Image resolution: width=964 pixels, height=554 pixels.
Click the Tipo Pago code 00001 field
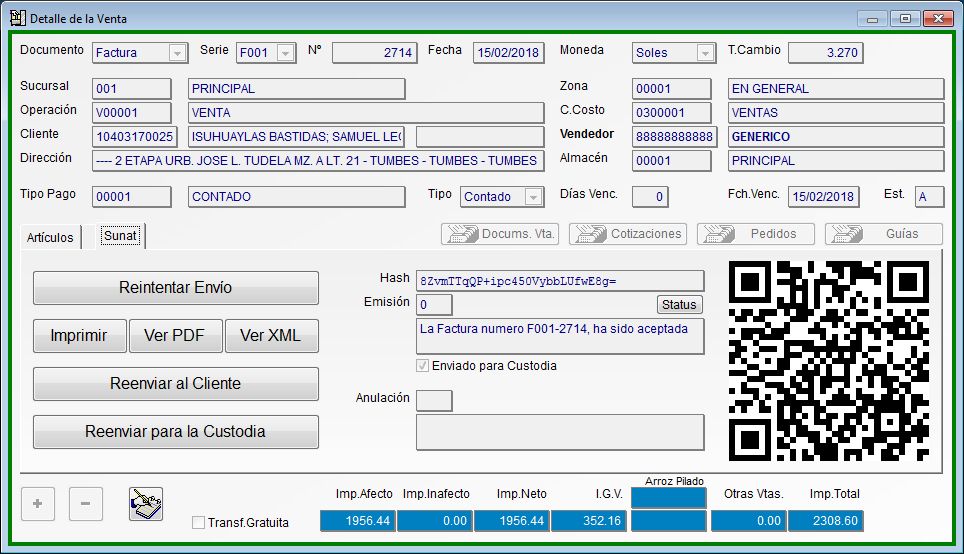[x=132, y=197]
